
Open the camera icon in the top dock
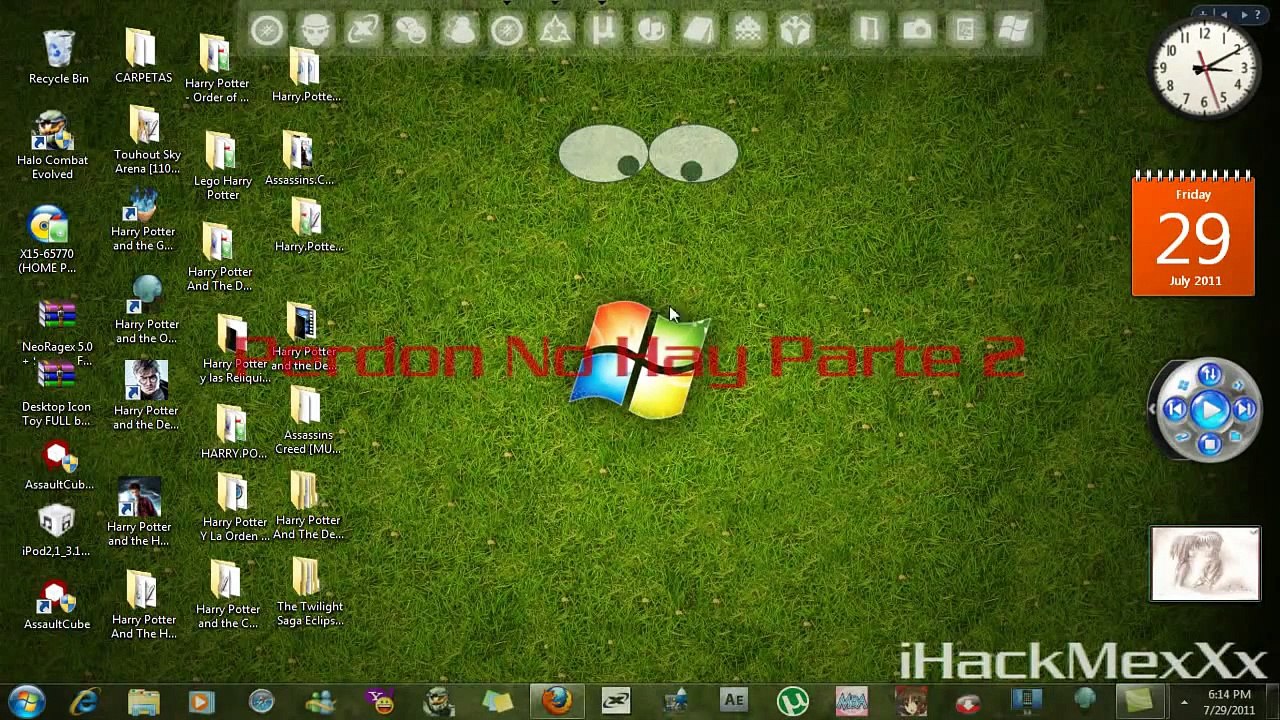(x=917, y=30)
